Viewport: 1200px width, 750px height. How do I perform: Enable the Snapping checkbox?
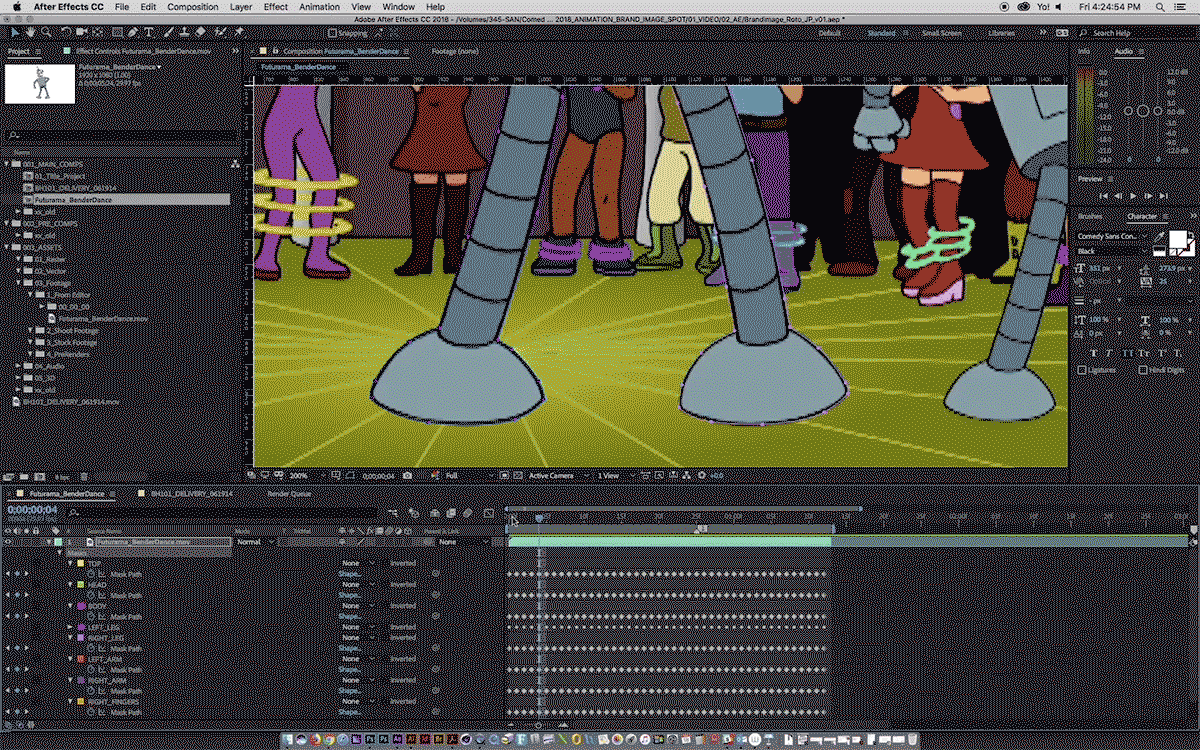click(x=331, y=33)
